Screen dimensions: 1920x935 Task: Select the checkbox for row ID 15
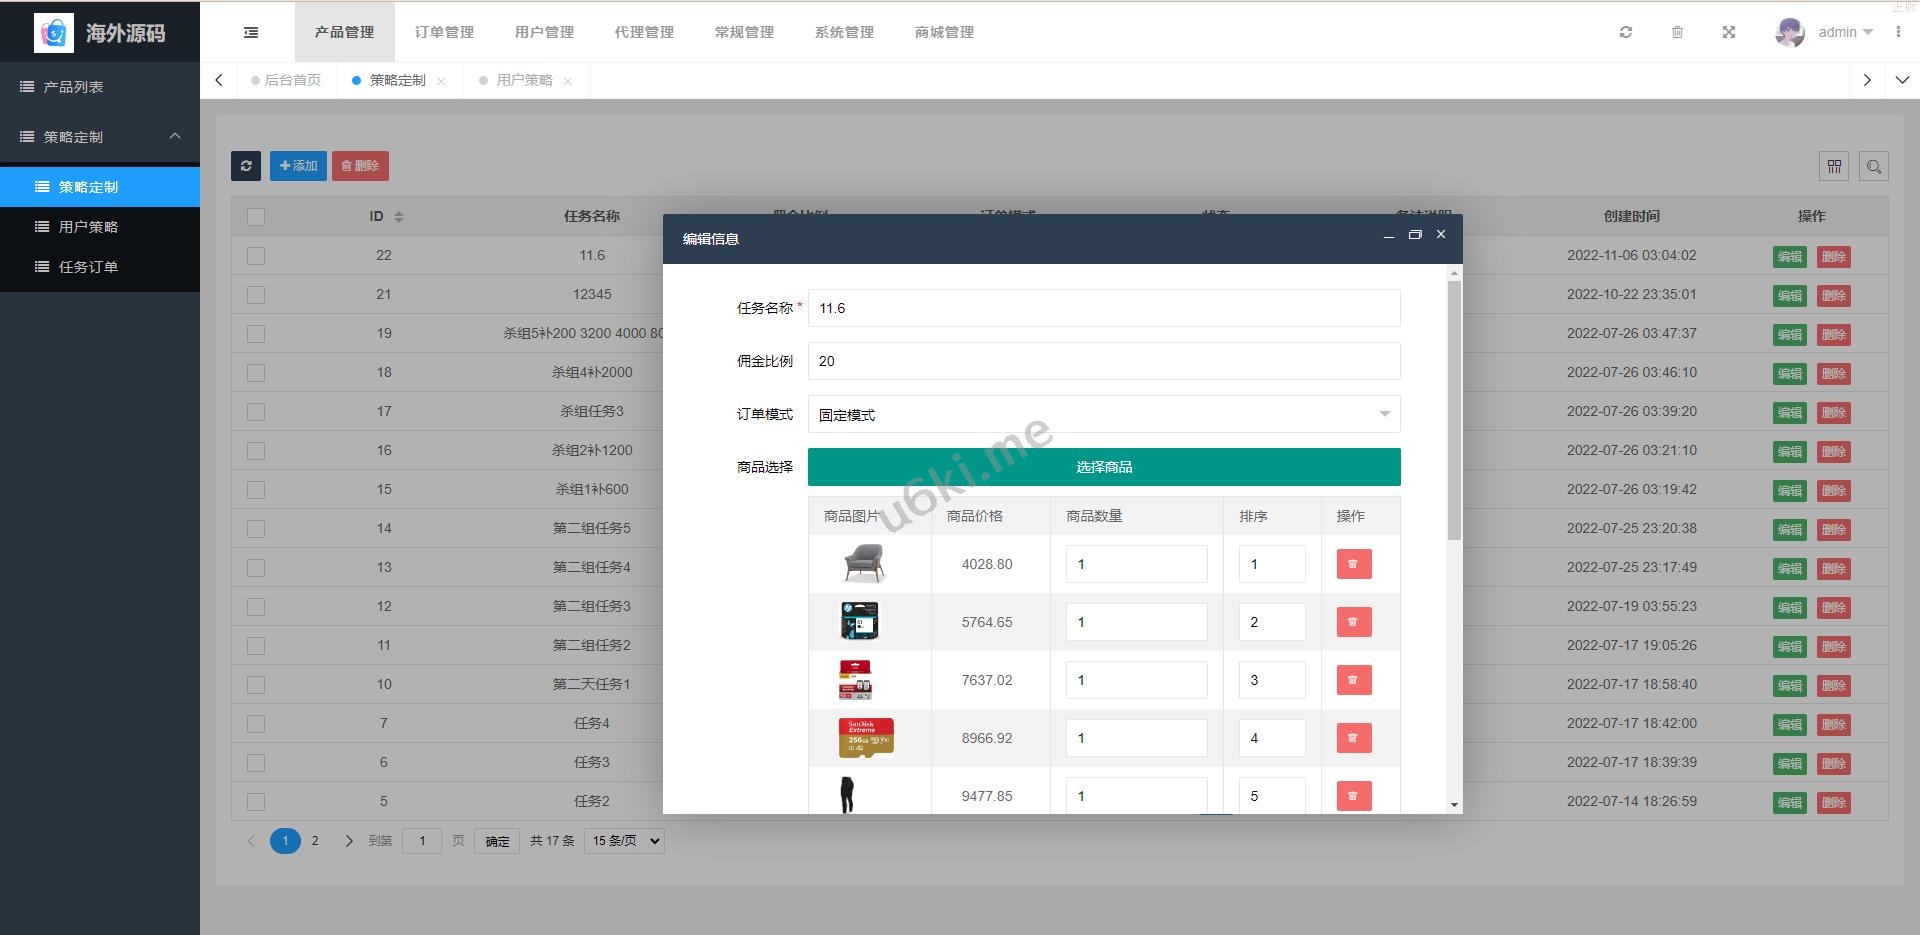[x=256, y=490]
